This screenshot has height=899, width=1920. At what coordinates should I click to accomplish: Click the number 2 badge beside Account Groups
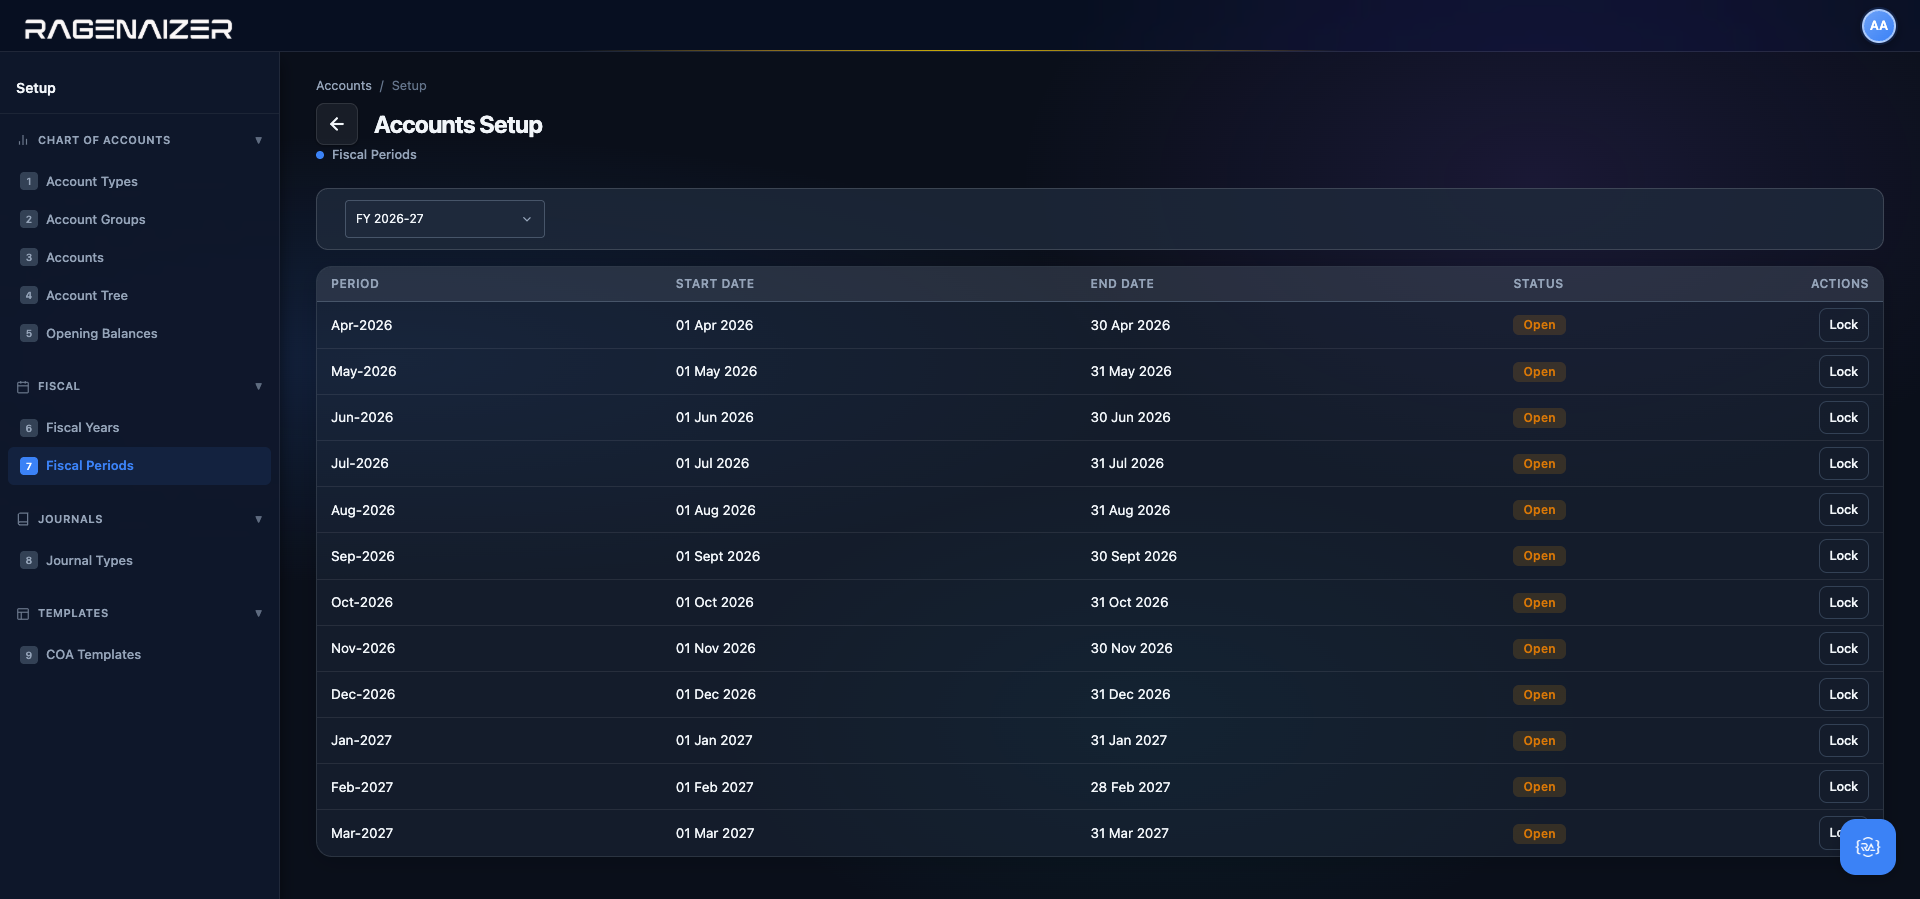point(29,220)
